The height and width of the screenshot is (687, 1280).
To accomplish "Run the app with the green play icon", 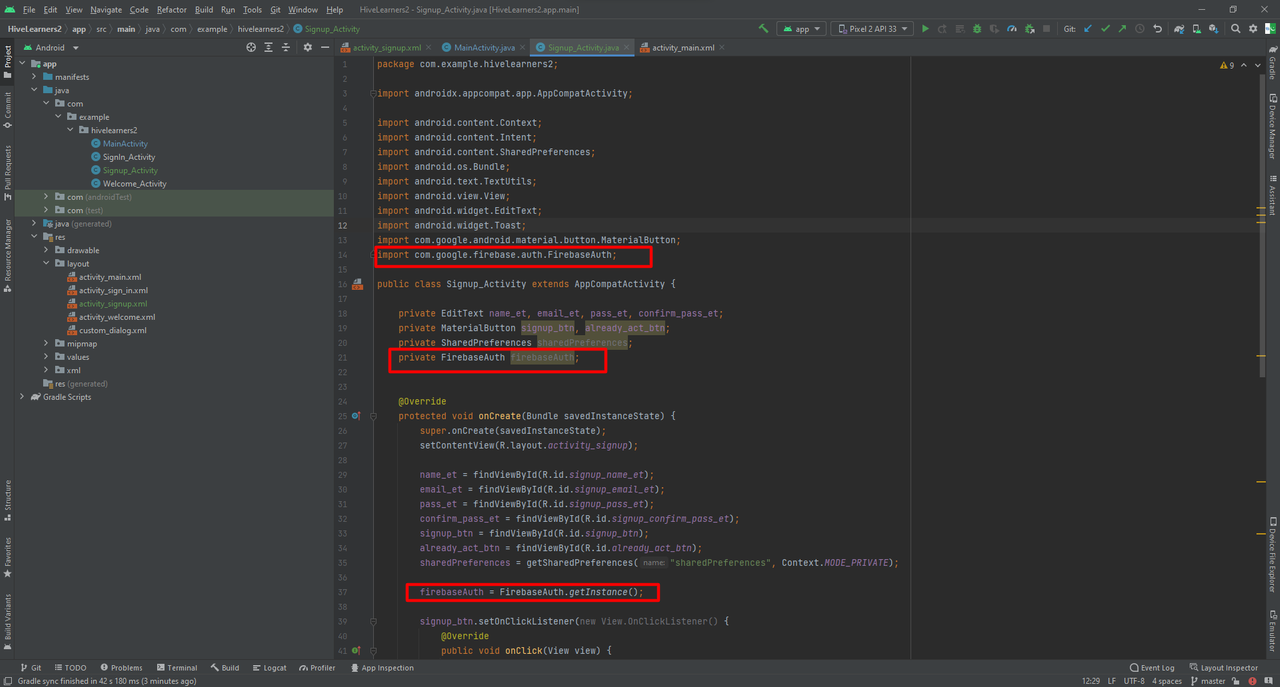I will click(925, 29).
